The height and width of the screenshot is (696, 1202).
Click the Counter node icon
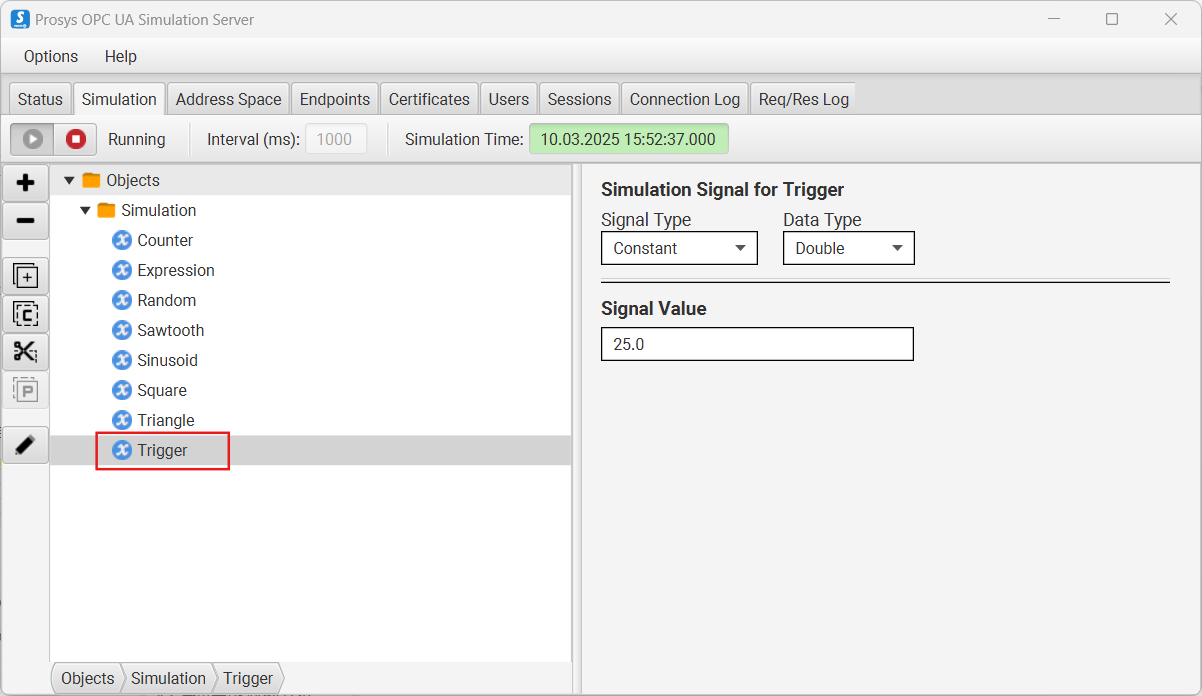(x=122, y=240)
